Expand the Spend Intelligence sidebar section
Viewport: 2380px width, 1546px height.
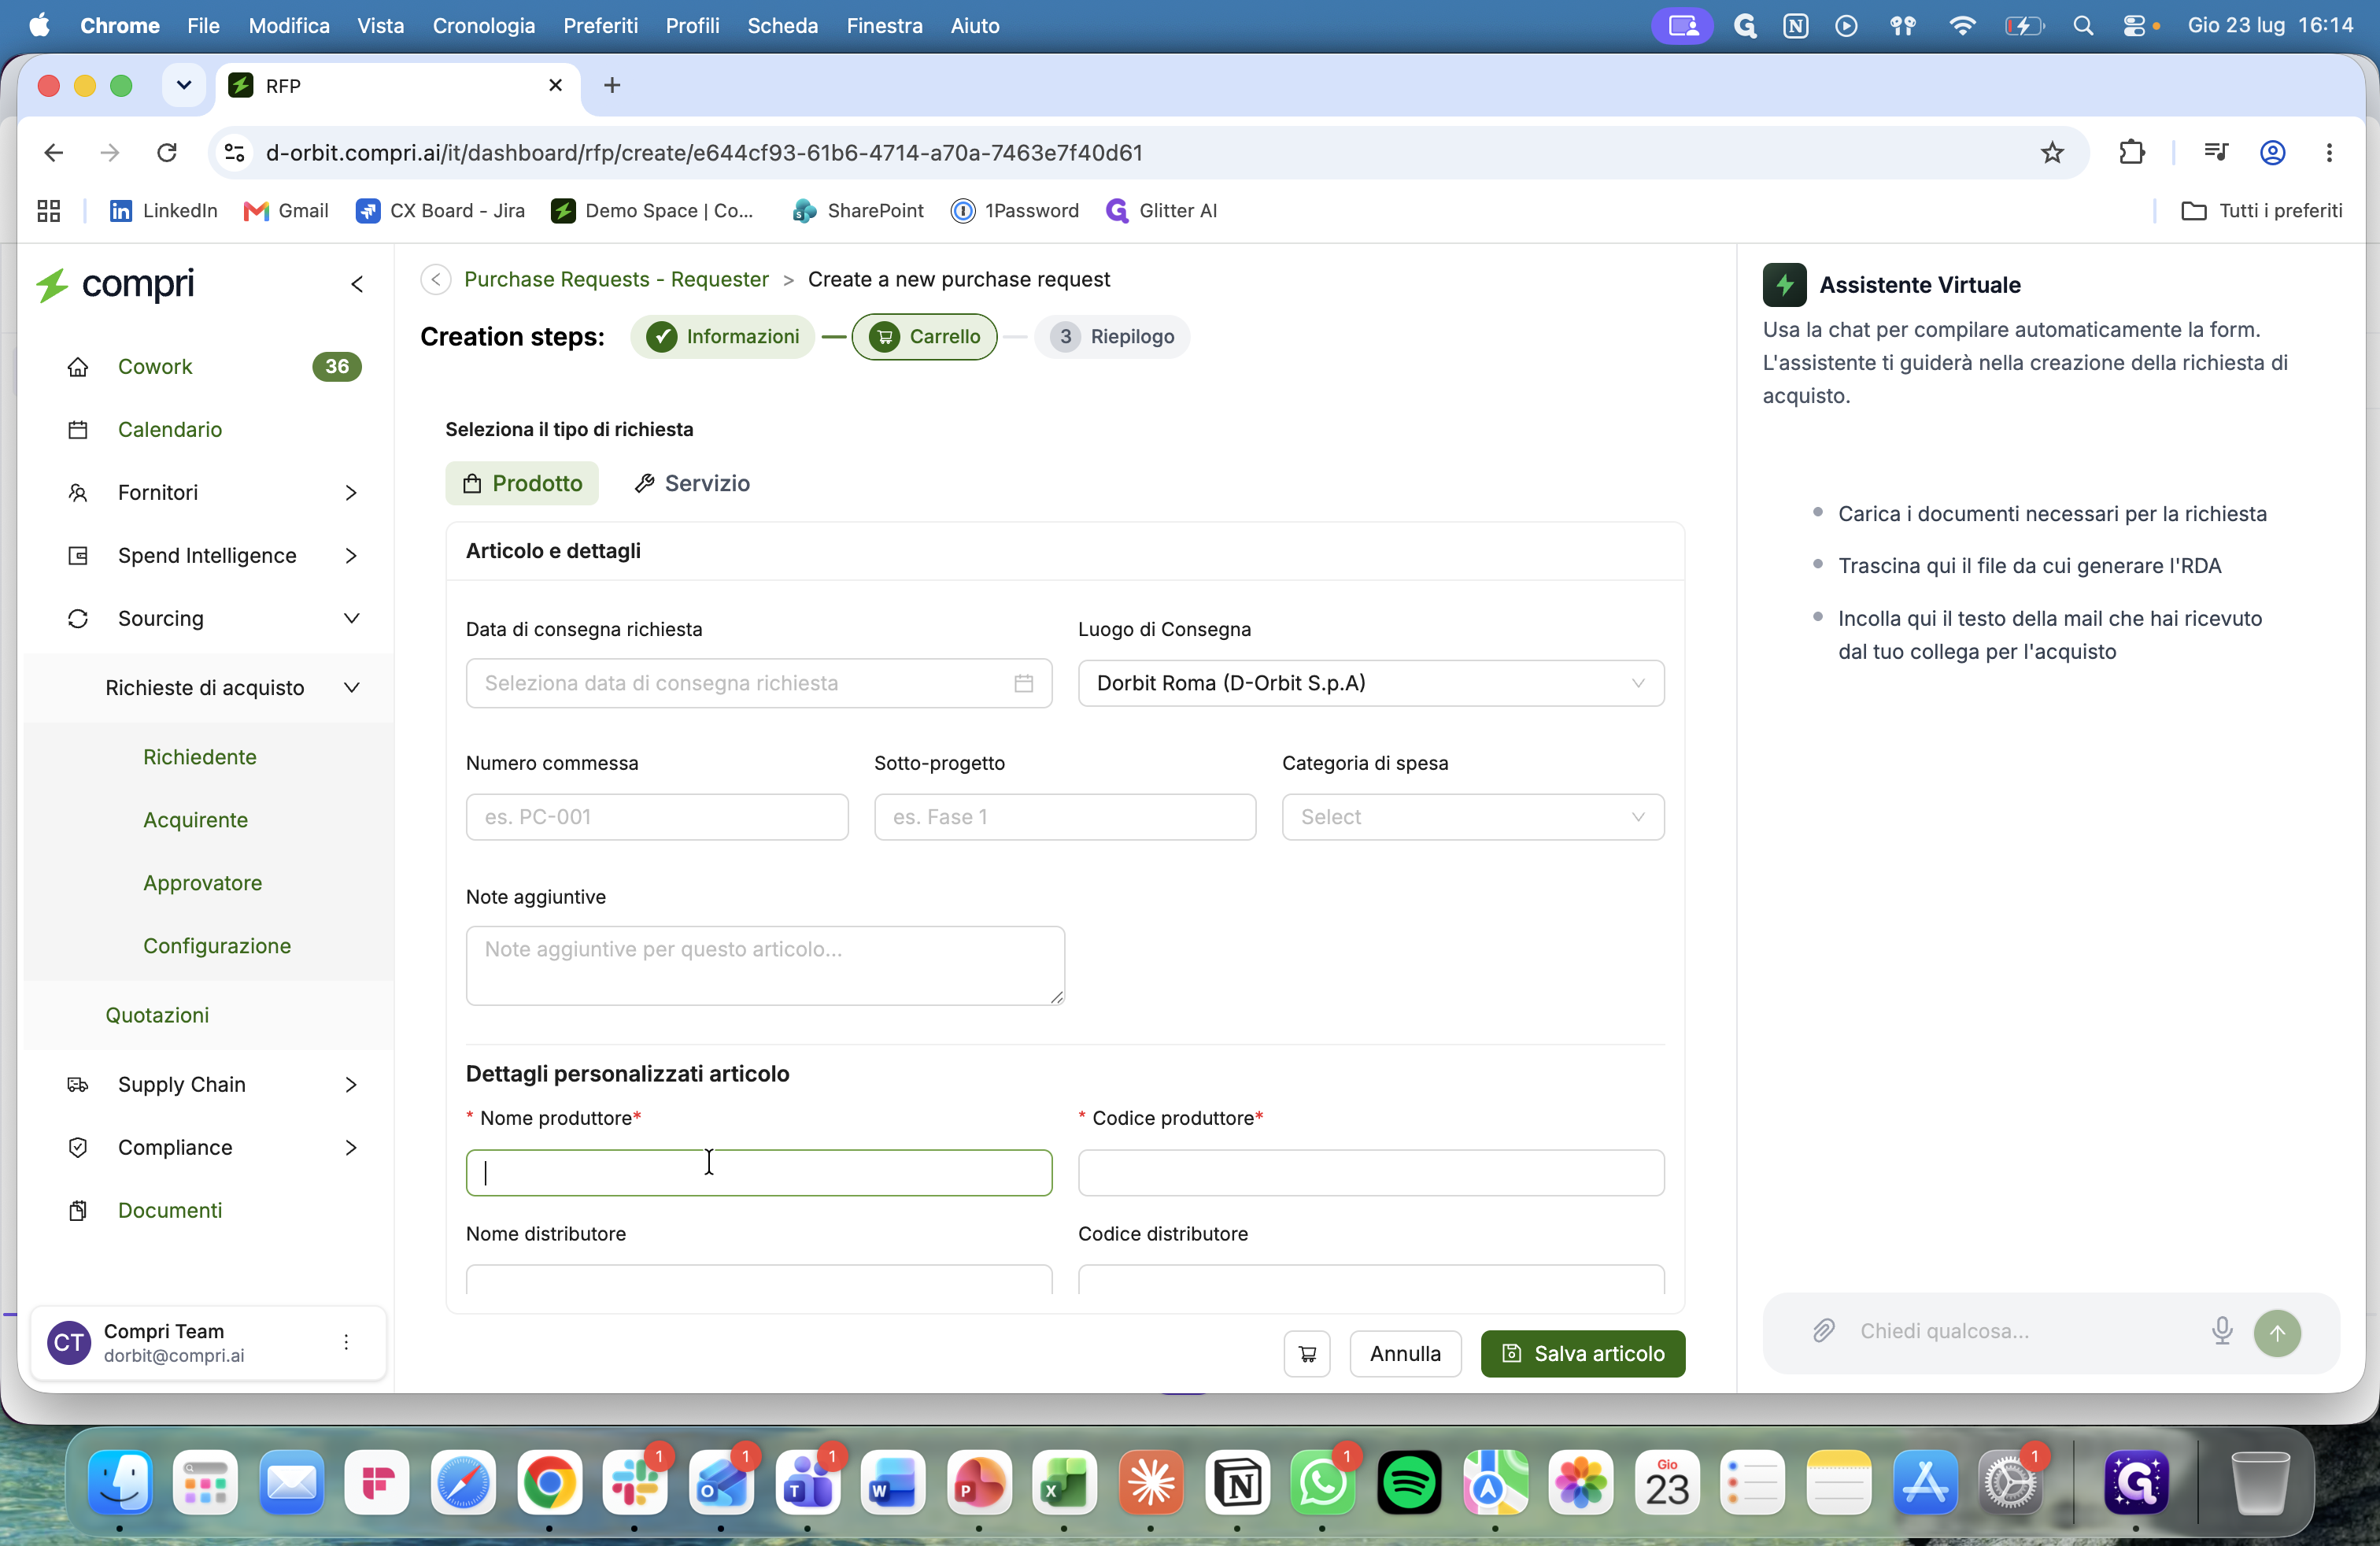pyautogui.click(x=351, y=556)
